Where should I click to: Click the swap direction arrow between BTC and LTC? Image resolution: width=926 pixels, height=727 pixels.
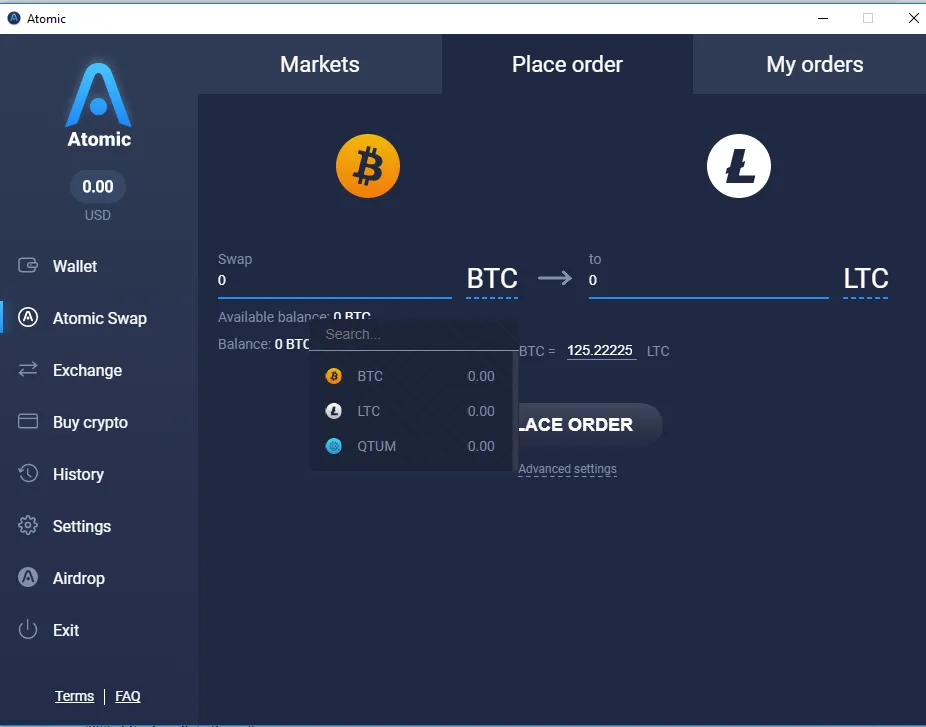pyautogui.click(x=555, y=278)
